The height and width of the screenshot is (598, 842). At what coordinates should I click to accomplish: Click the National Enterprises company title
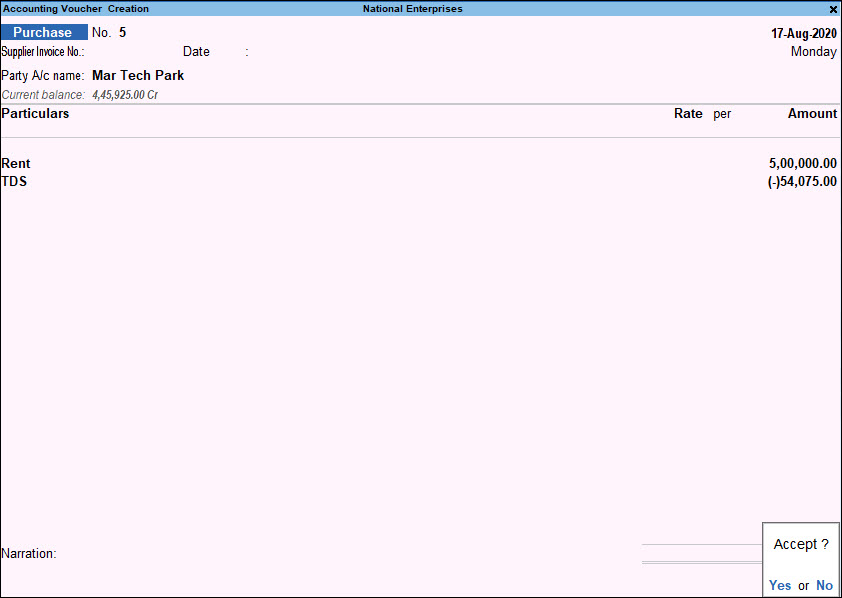coord(412,9)
